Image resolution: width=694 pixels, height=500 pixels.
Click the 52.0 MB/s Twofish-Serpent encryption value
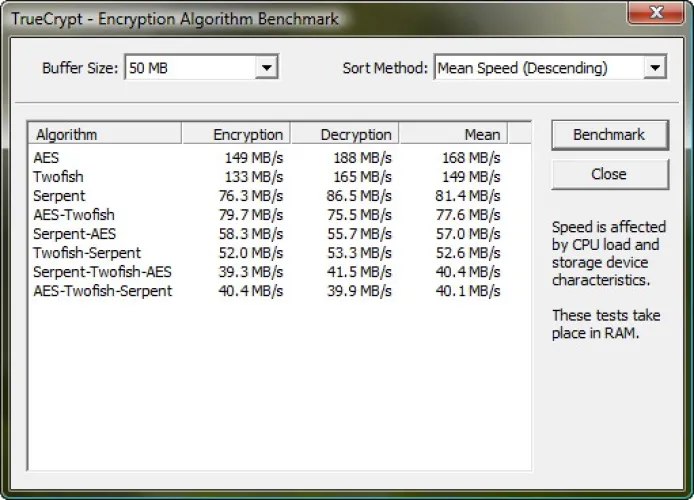251,253
